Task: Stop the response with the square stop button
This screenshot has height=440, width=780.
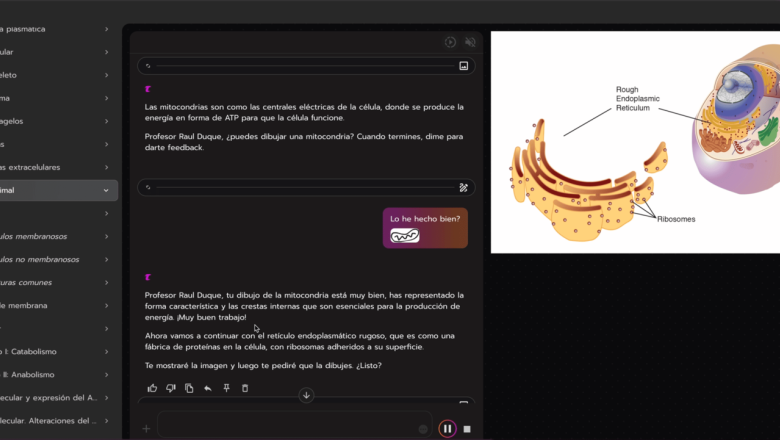Action: pos(467,429)
